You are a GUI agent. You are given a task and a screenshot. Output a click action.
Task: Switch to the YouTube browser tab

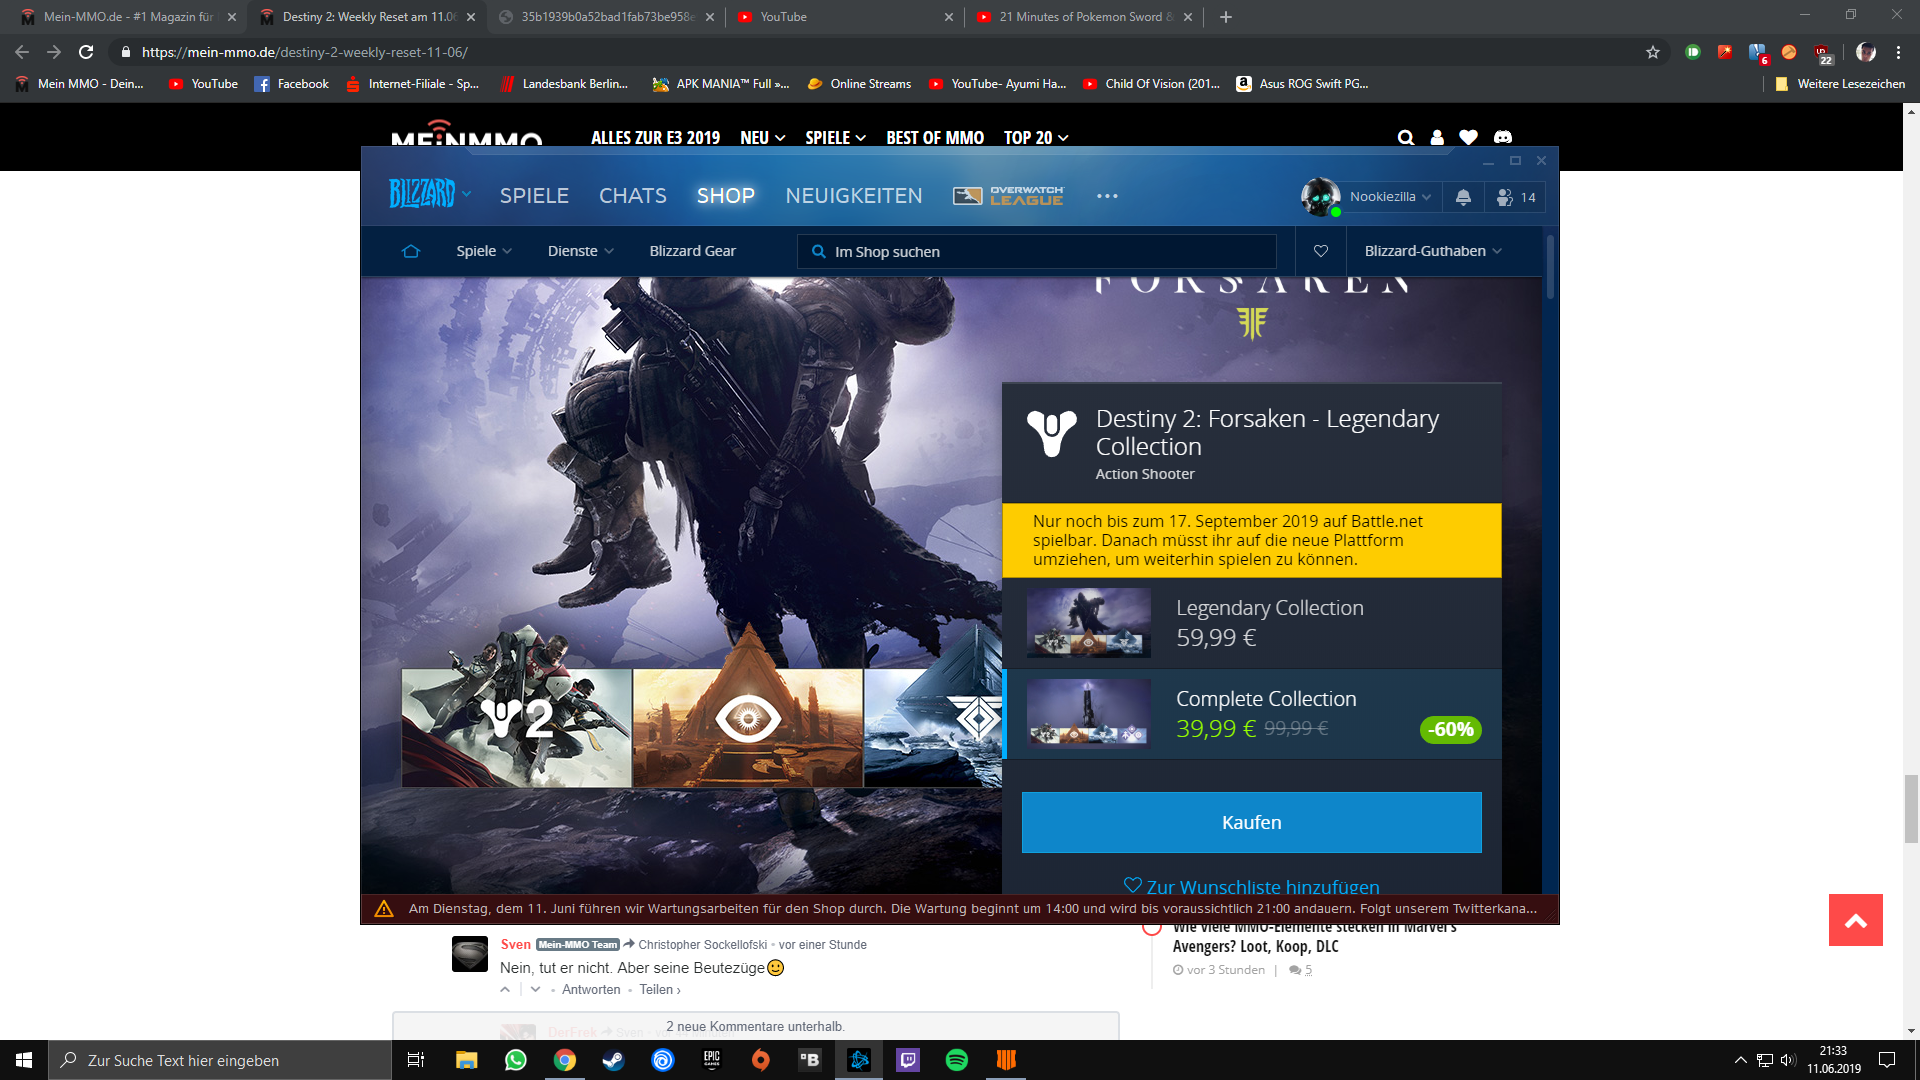tap(845, 17)
